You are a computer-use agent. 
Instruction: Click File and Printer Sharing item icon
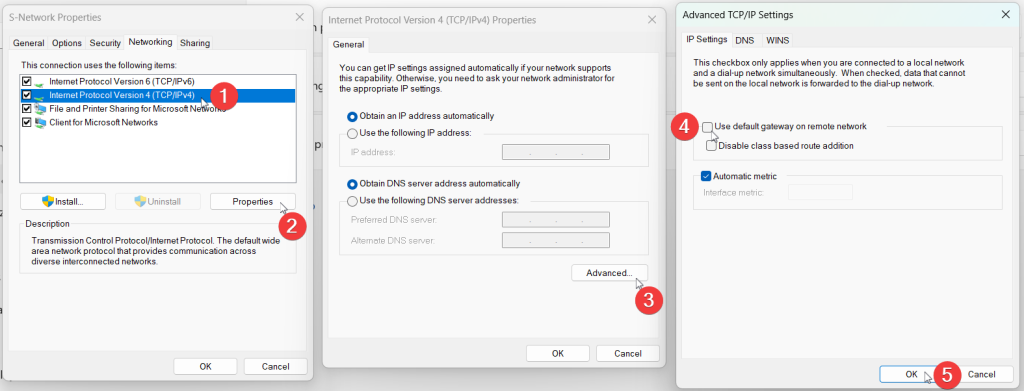40,109
